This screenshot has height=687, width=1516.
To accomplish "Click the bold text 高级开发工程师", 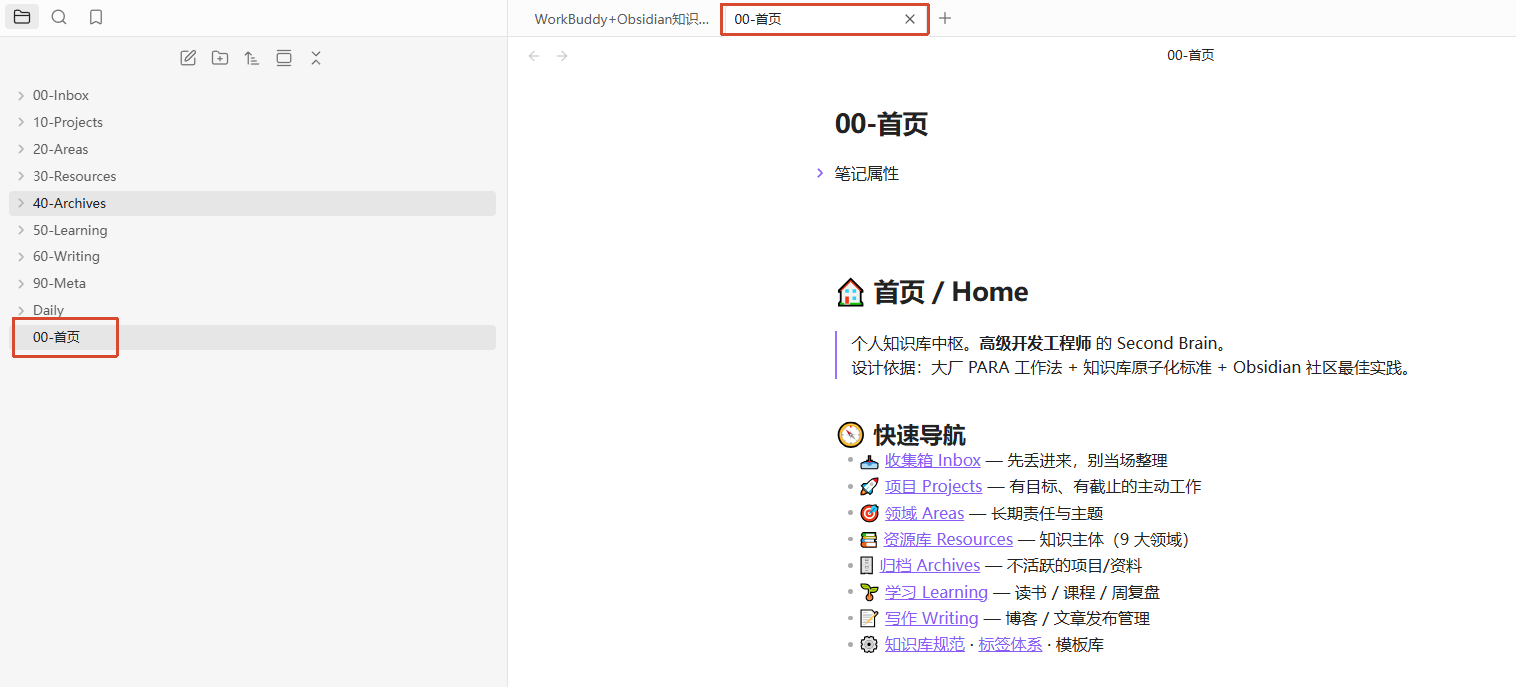I will point(1035,343).
